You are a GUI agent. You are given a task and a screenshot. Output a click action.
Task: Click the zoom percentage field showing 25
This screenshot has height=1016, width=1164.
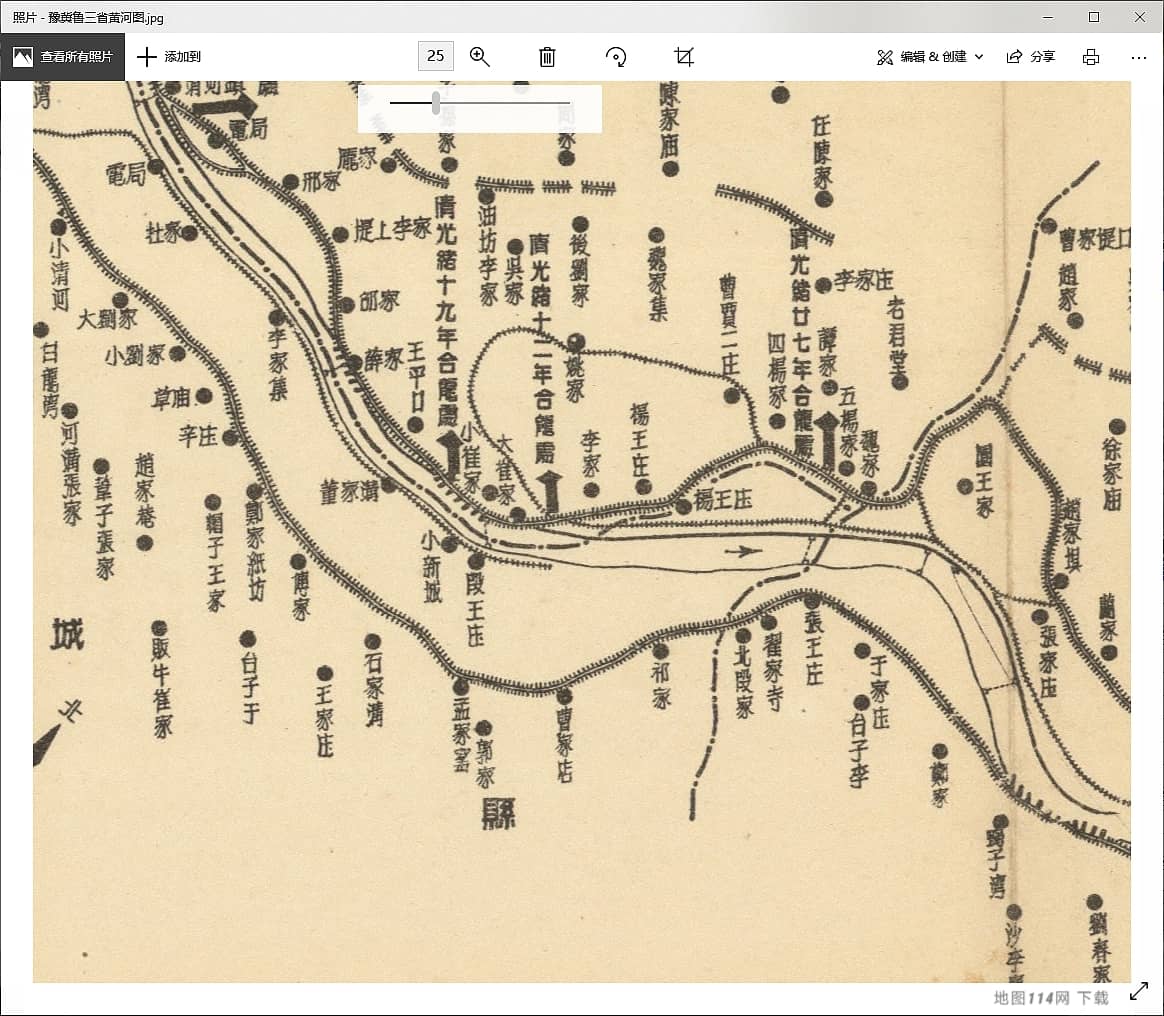click(x=435, y=56)
